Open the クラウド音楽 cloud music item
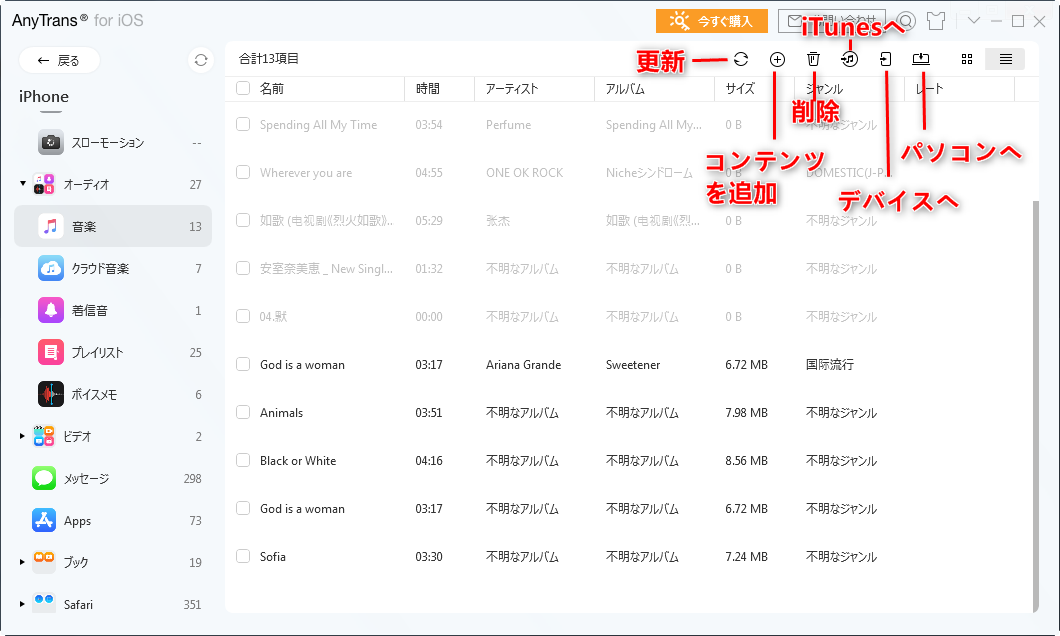This screenshot has height=636, width=1060. coord(113,268)
